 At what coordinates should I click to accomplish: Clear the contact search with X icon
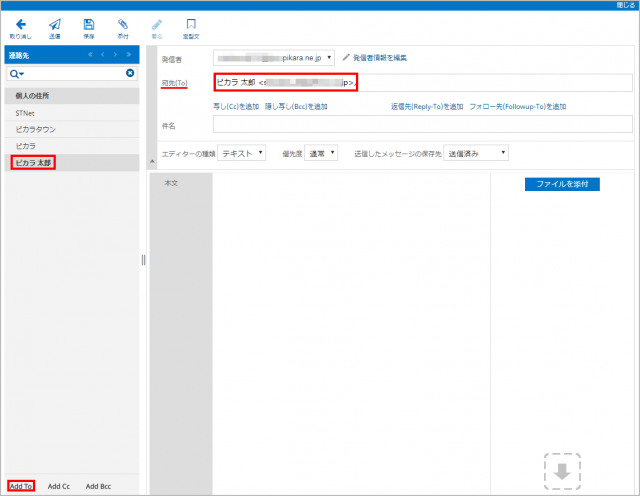point(130,73)
